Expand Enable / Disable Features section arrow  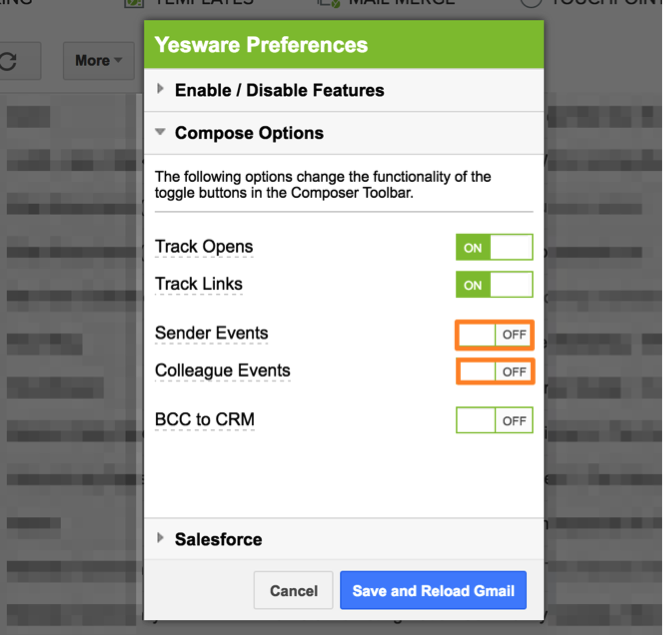pyautogui.click(x=160, y=89)
